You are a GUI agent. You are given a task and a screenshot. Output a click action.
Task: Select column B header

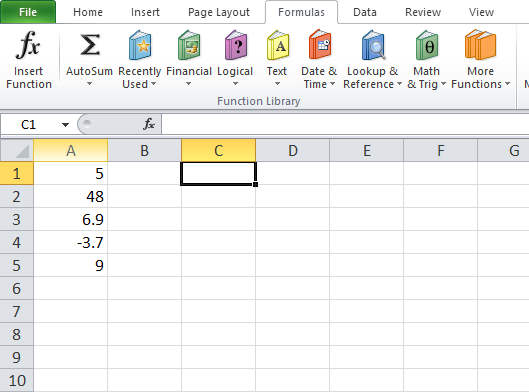[144, 150]
